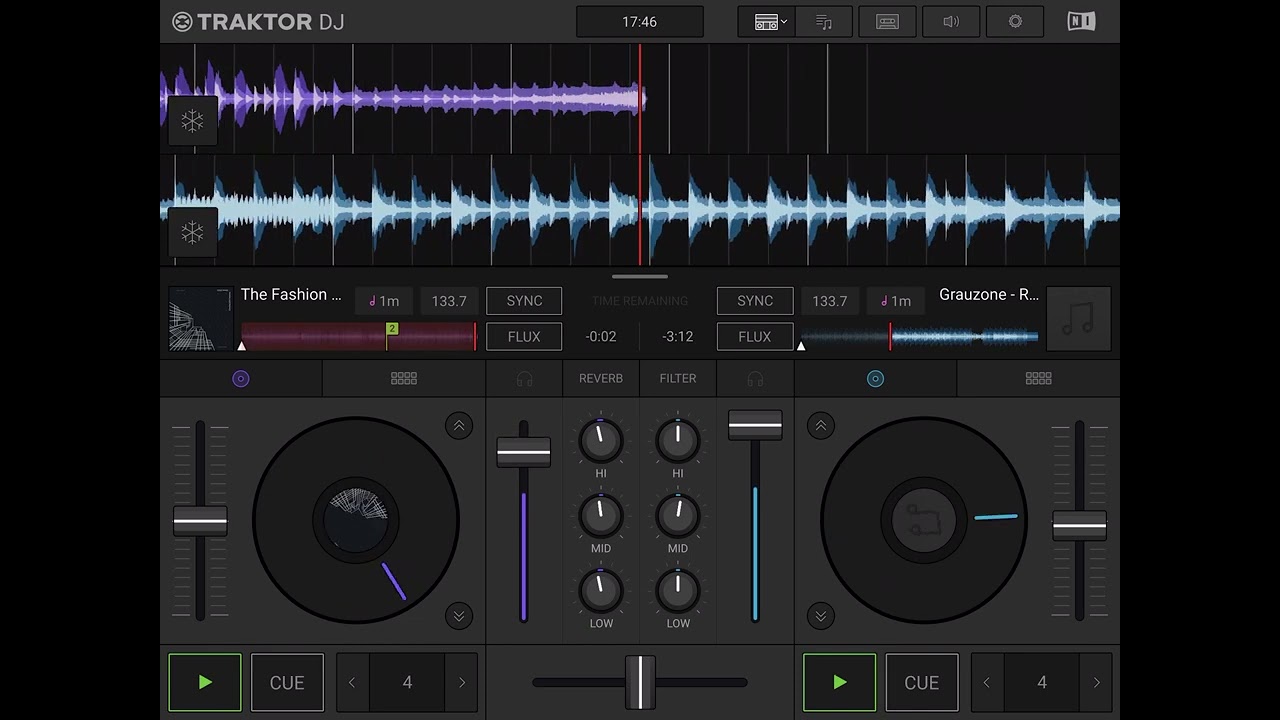Click left channel LOW EQ knob
The height and width of the screenshot is (720, 1280).
point(601,591)
